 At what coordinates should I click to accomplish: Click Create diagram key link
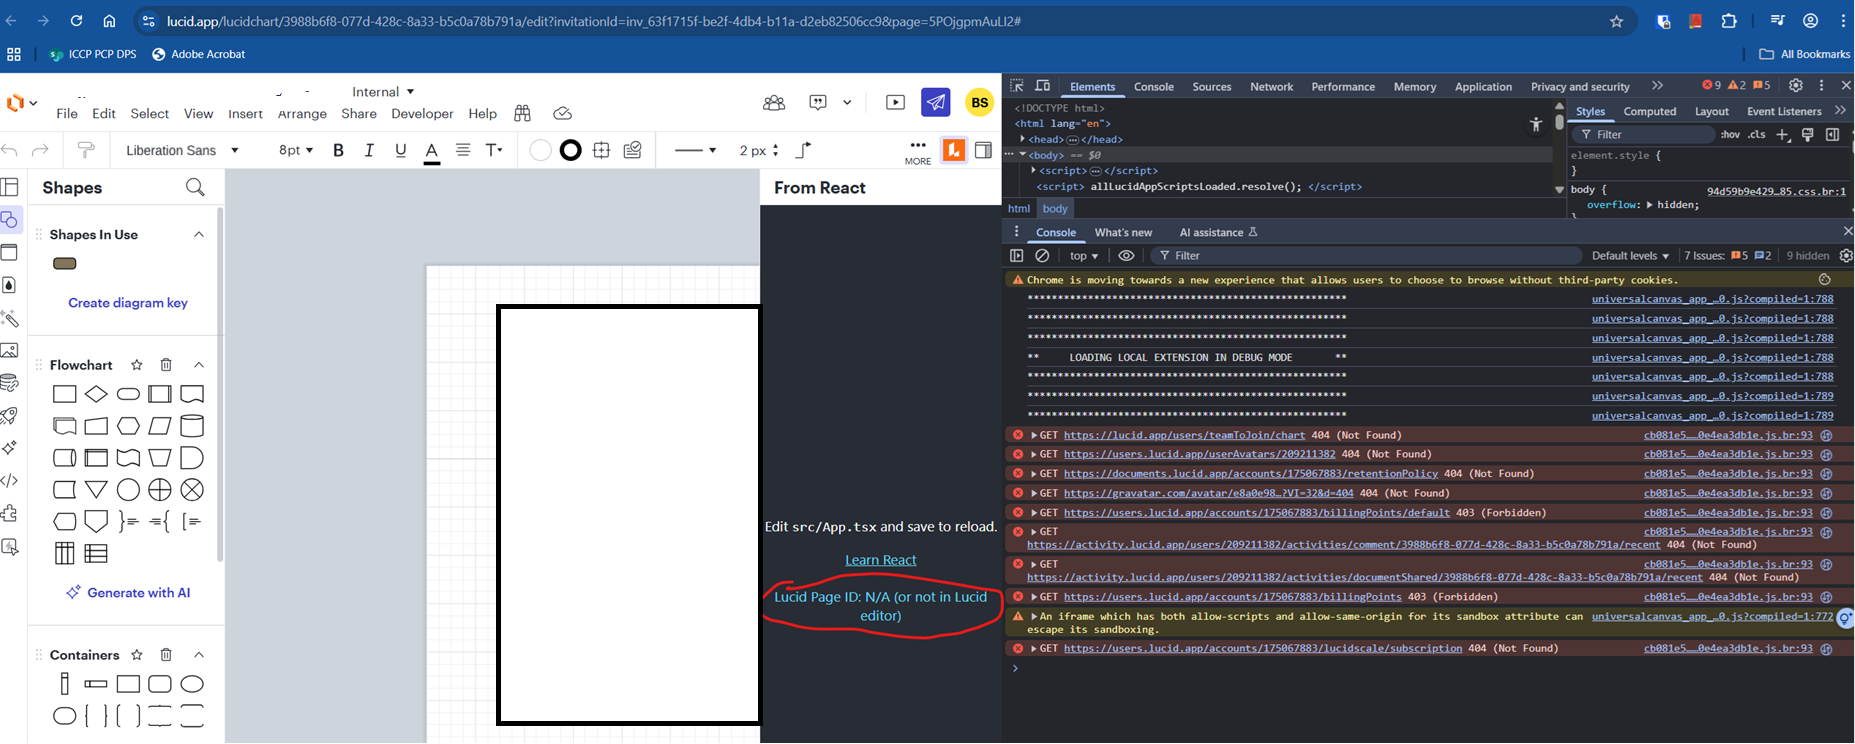click(x=128, y=303)
